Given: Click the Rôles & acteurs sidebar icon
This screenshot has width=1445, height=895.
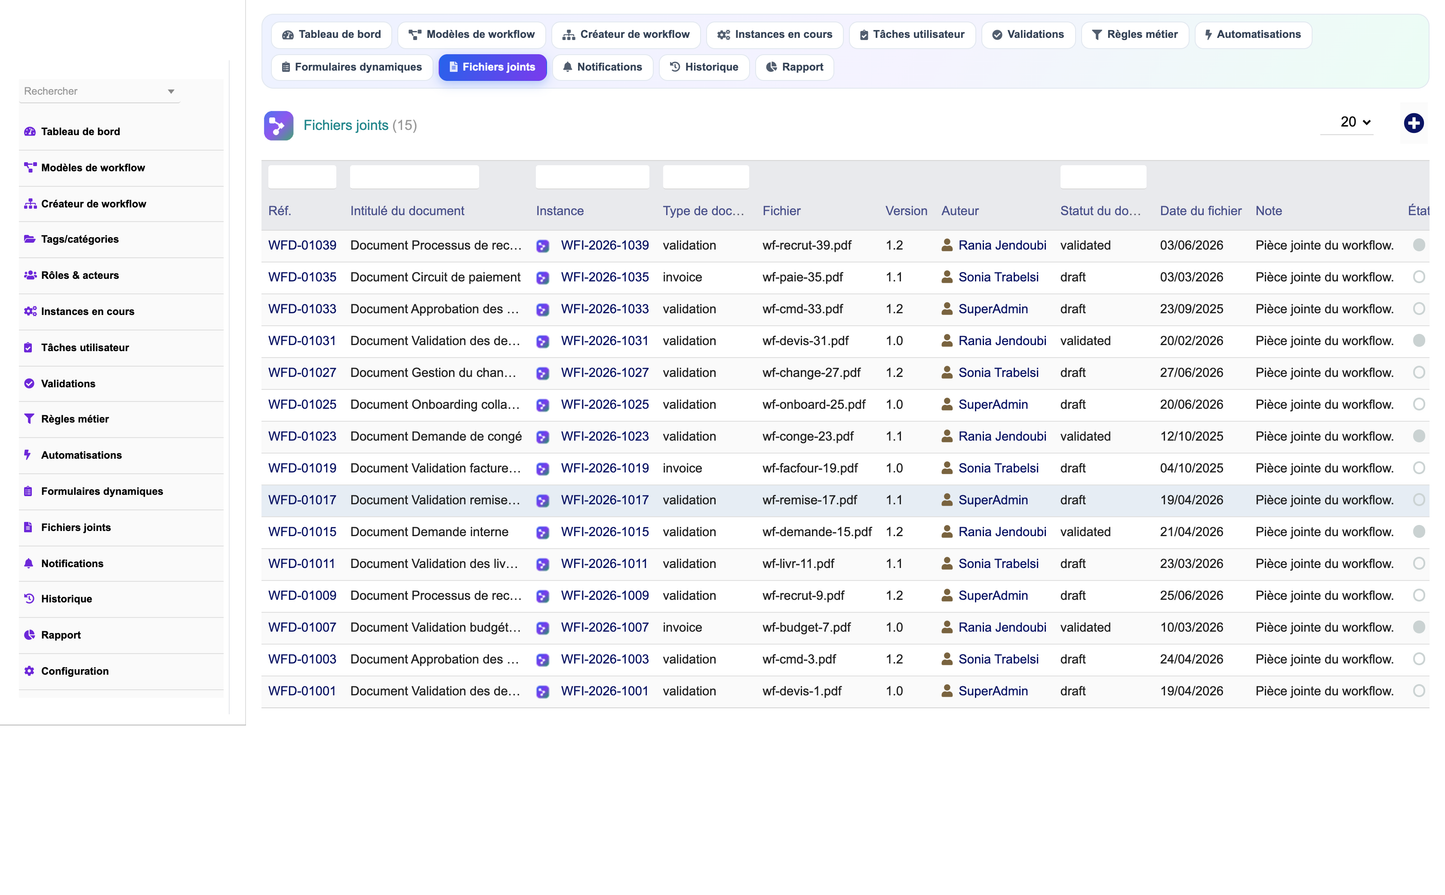Looking at the screenshot, I should (x=29, y=275).
